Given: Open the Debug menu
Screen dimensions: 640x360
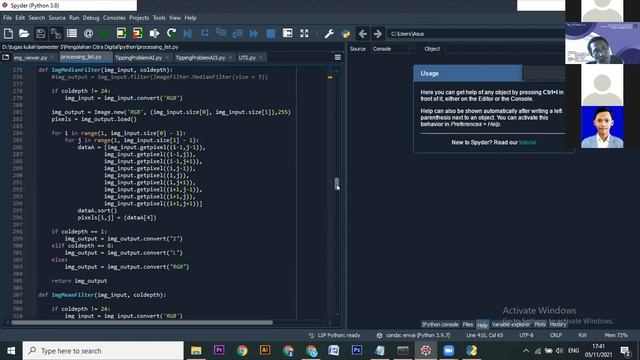Looking at the screenshot, I should tap(91, 18).
